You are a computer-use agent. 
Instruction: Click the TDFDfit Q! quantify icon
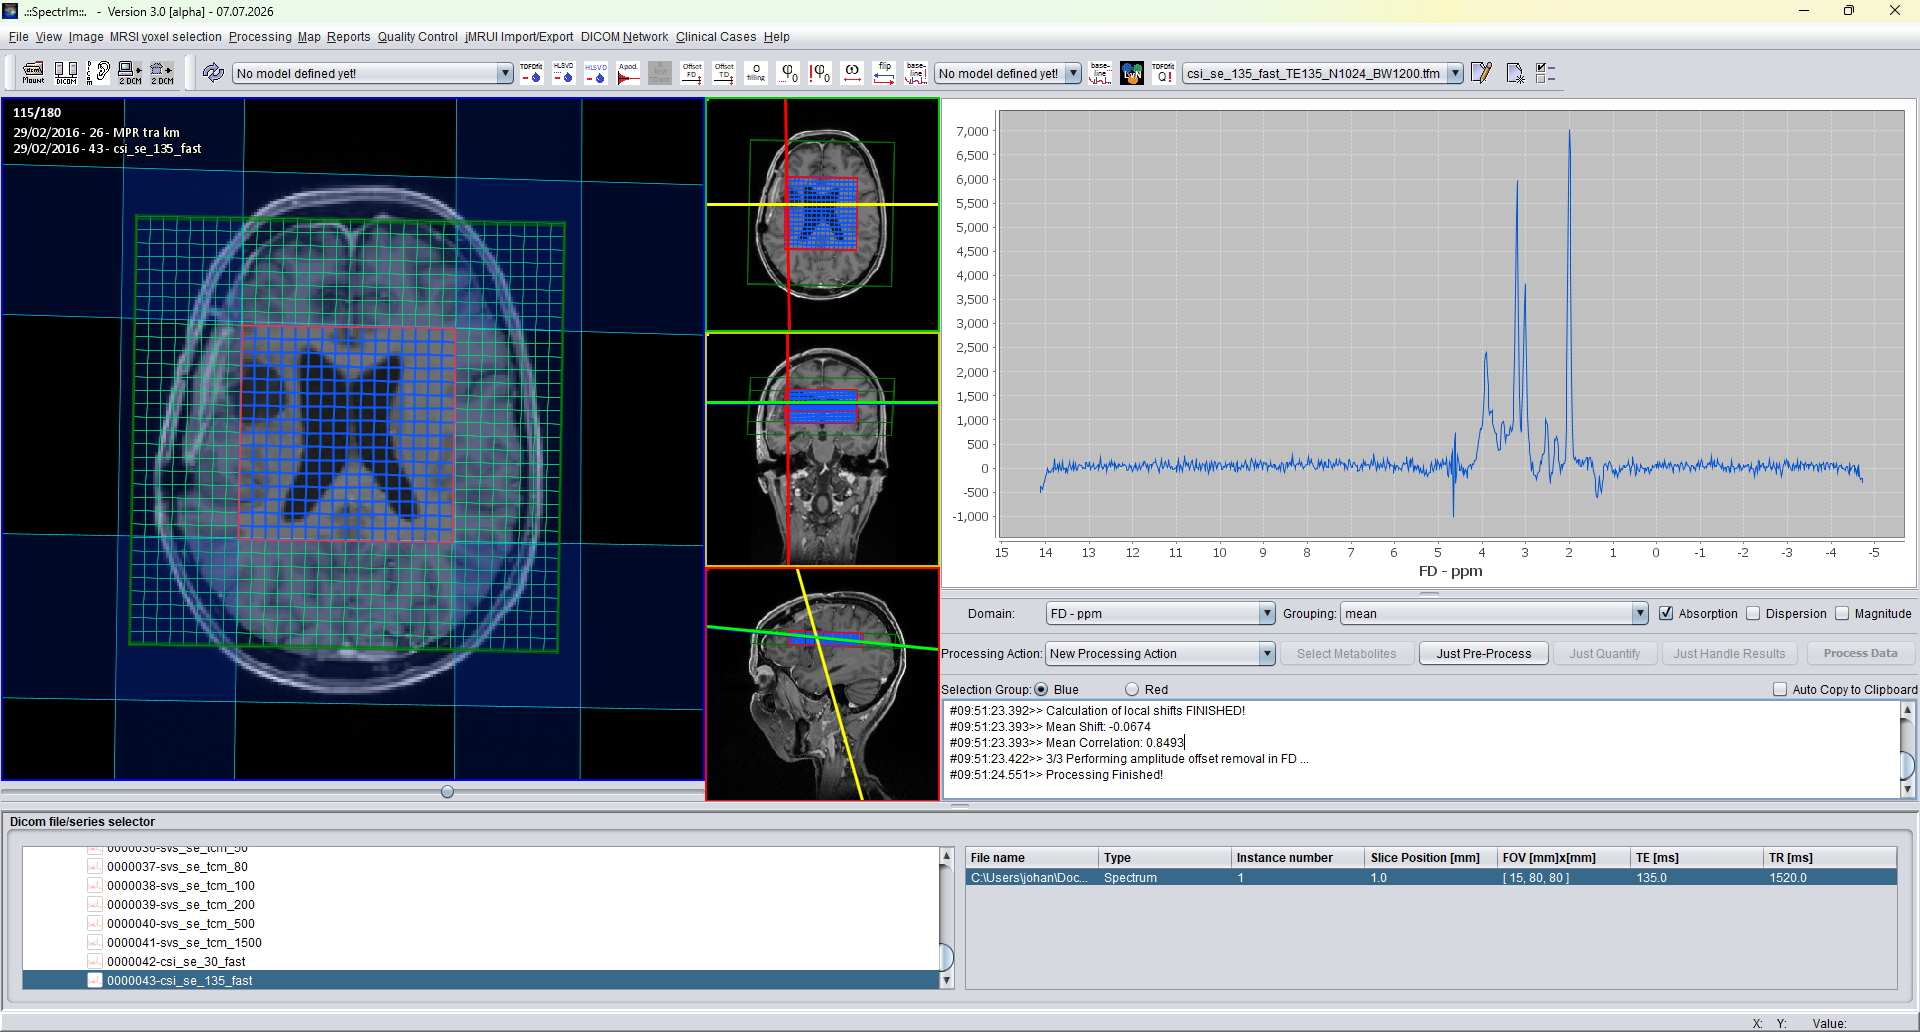1163,73
